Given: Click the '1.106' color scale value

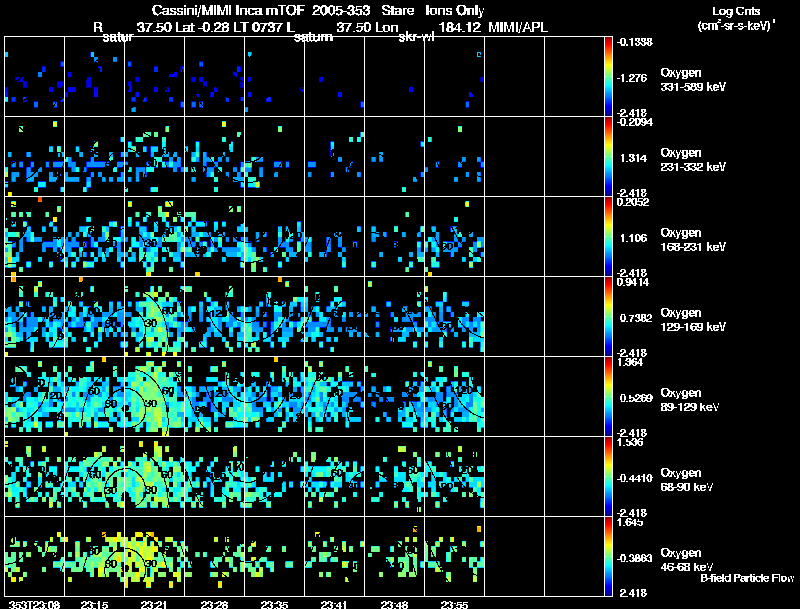Looking at the screenshot, I should coord(633,238).
